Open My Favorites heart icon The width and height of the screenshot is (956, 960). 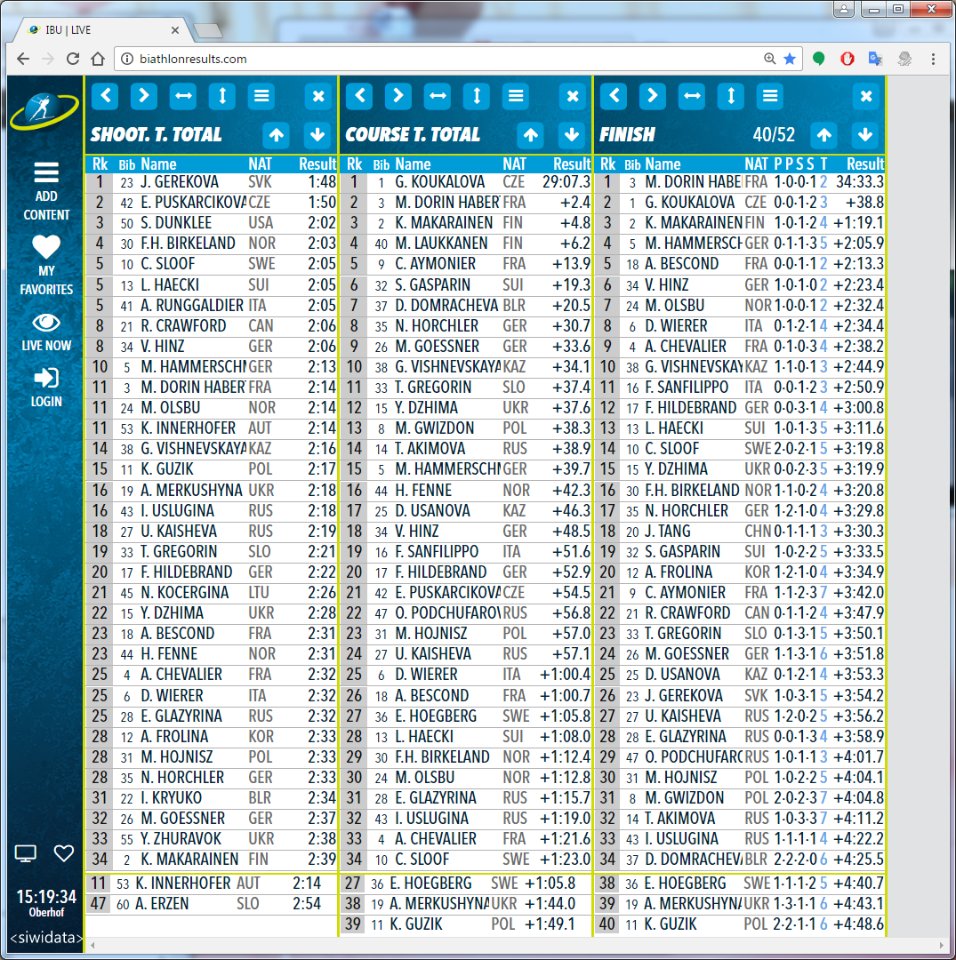point(46,246)
